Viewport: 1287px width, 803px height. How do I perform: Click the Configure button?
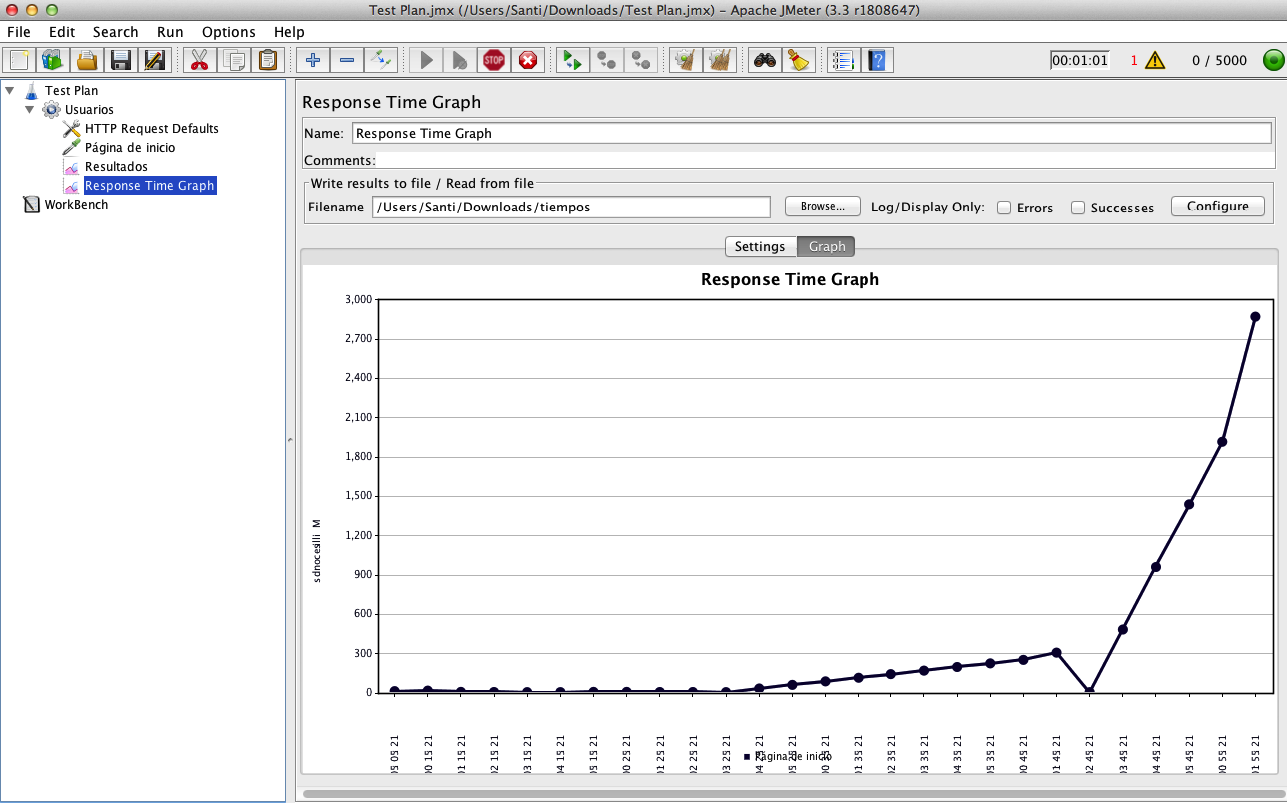[x=1217, y=206]
